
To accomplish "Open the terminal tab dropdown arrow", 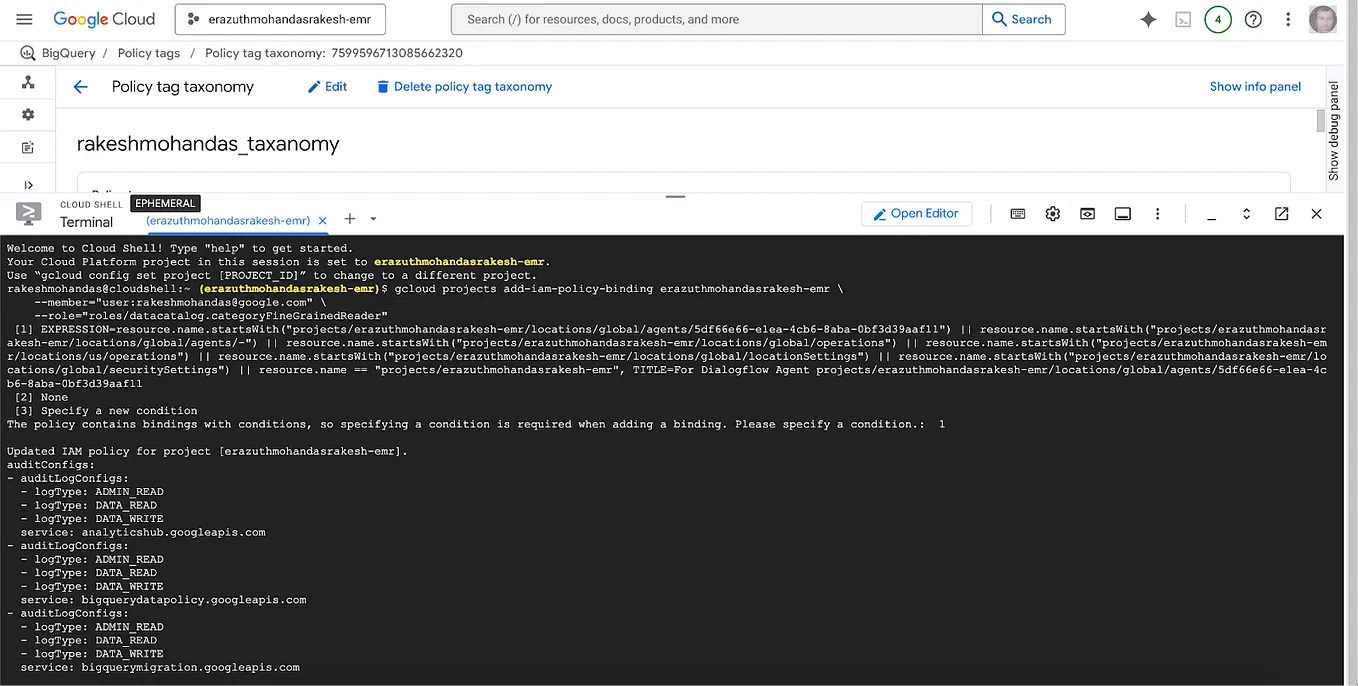I will 374,218.
